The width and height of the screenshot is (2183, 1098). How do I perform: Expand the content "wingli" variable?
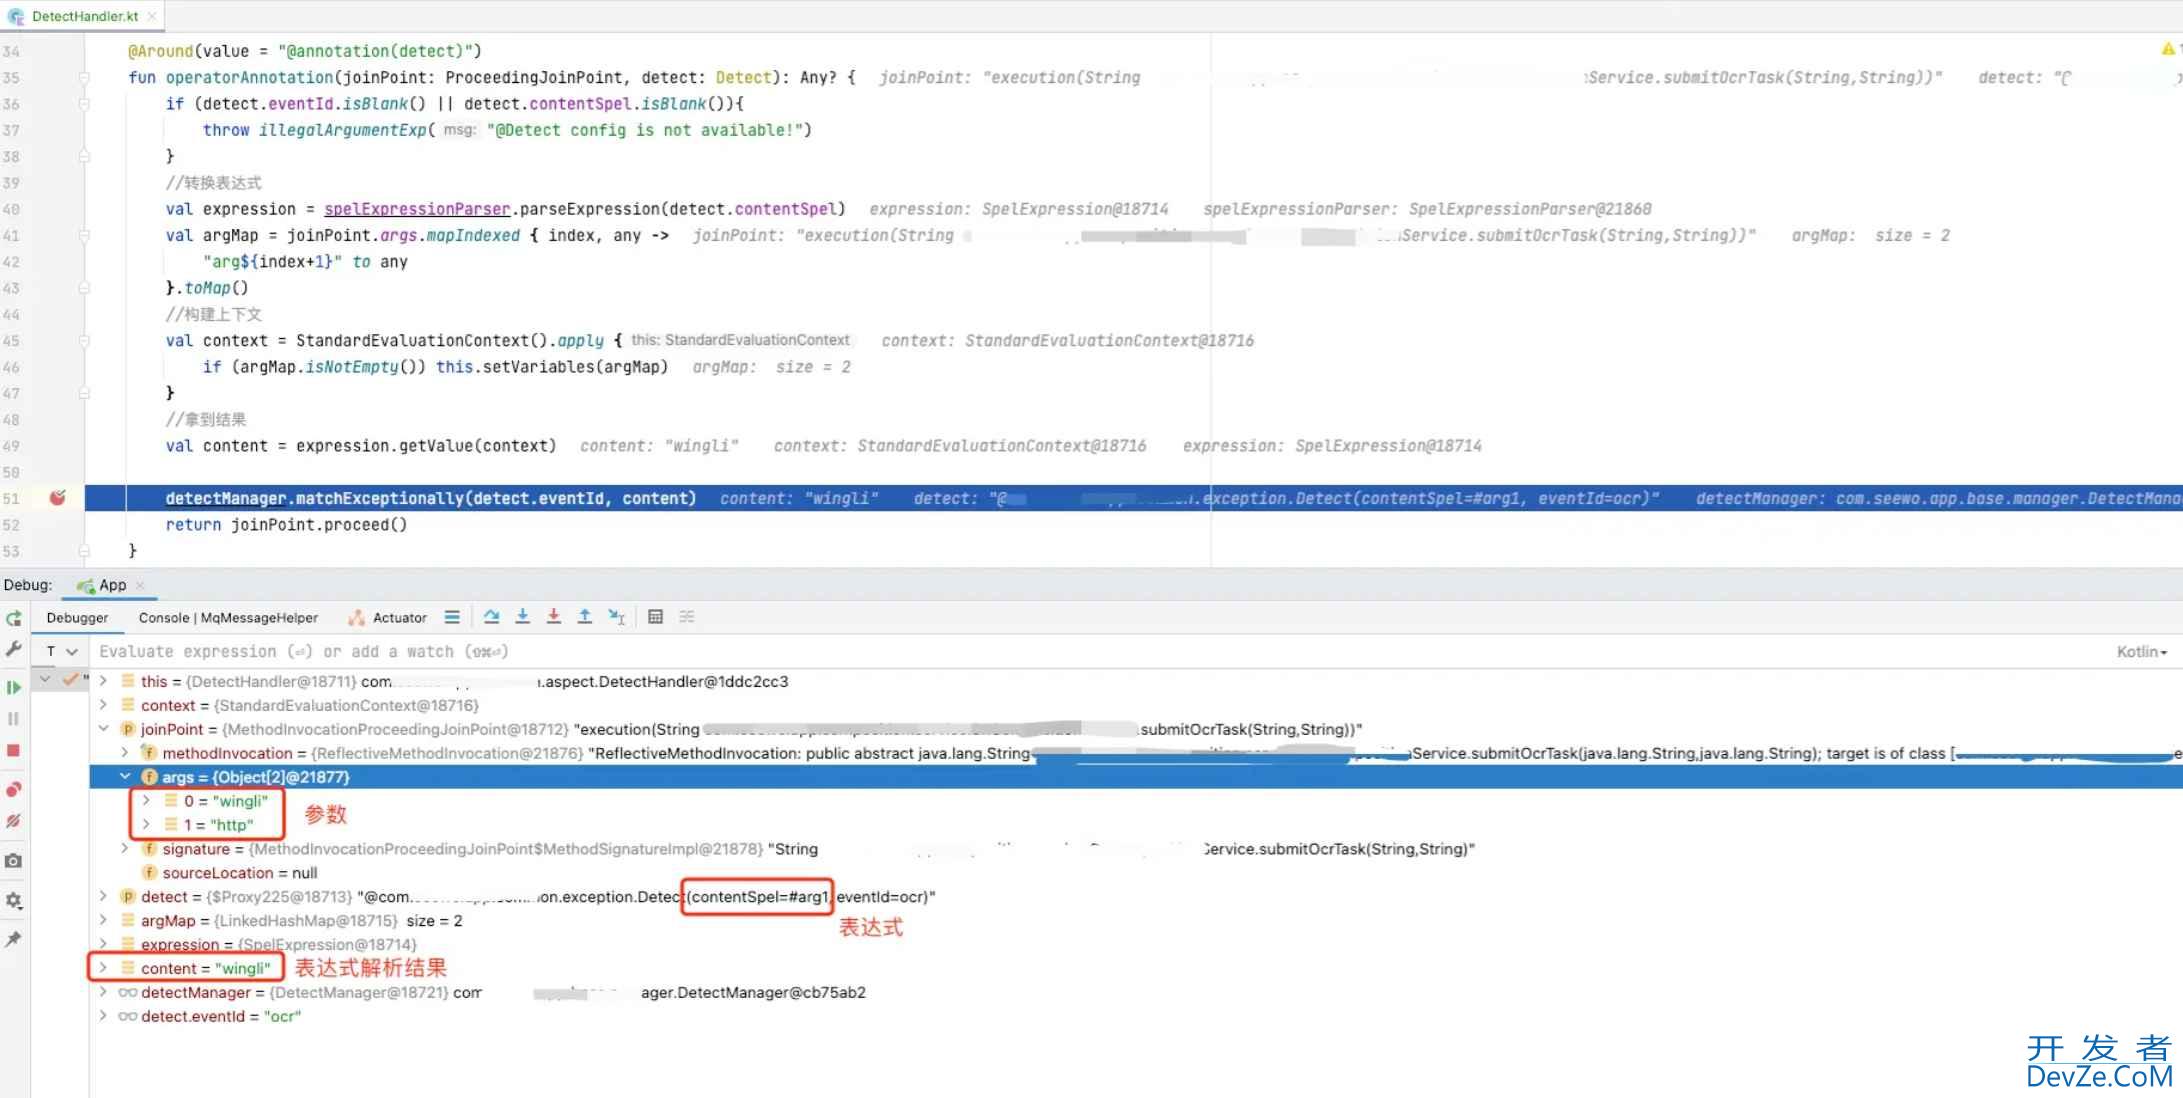[103, 968]
